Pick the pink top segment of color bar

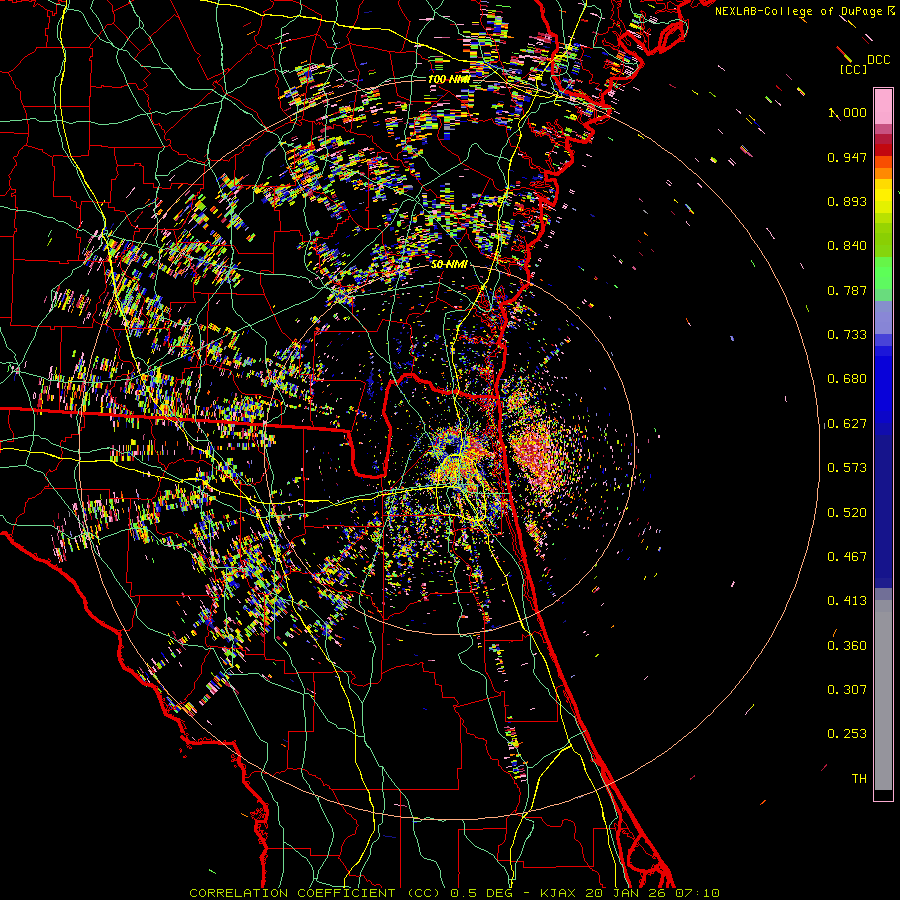pos(883,107)
